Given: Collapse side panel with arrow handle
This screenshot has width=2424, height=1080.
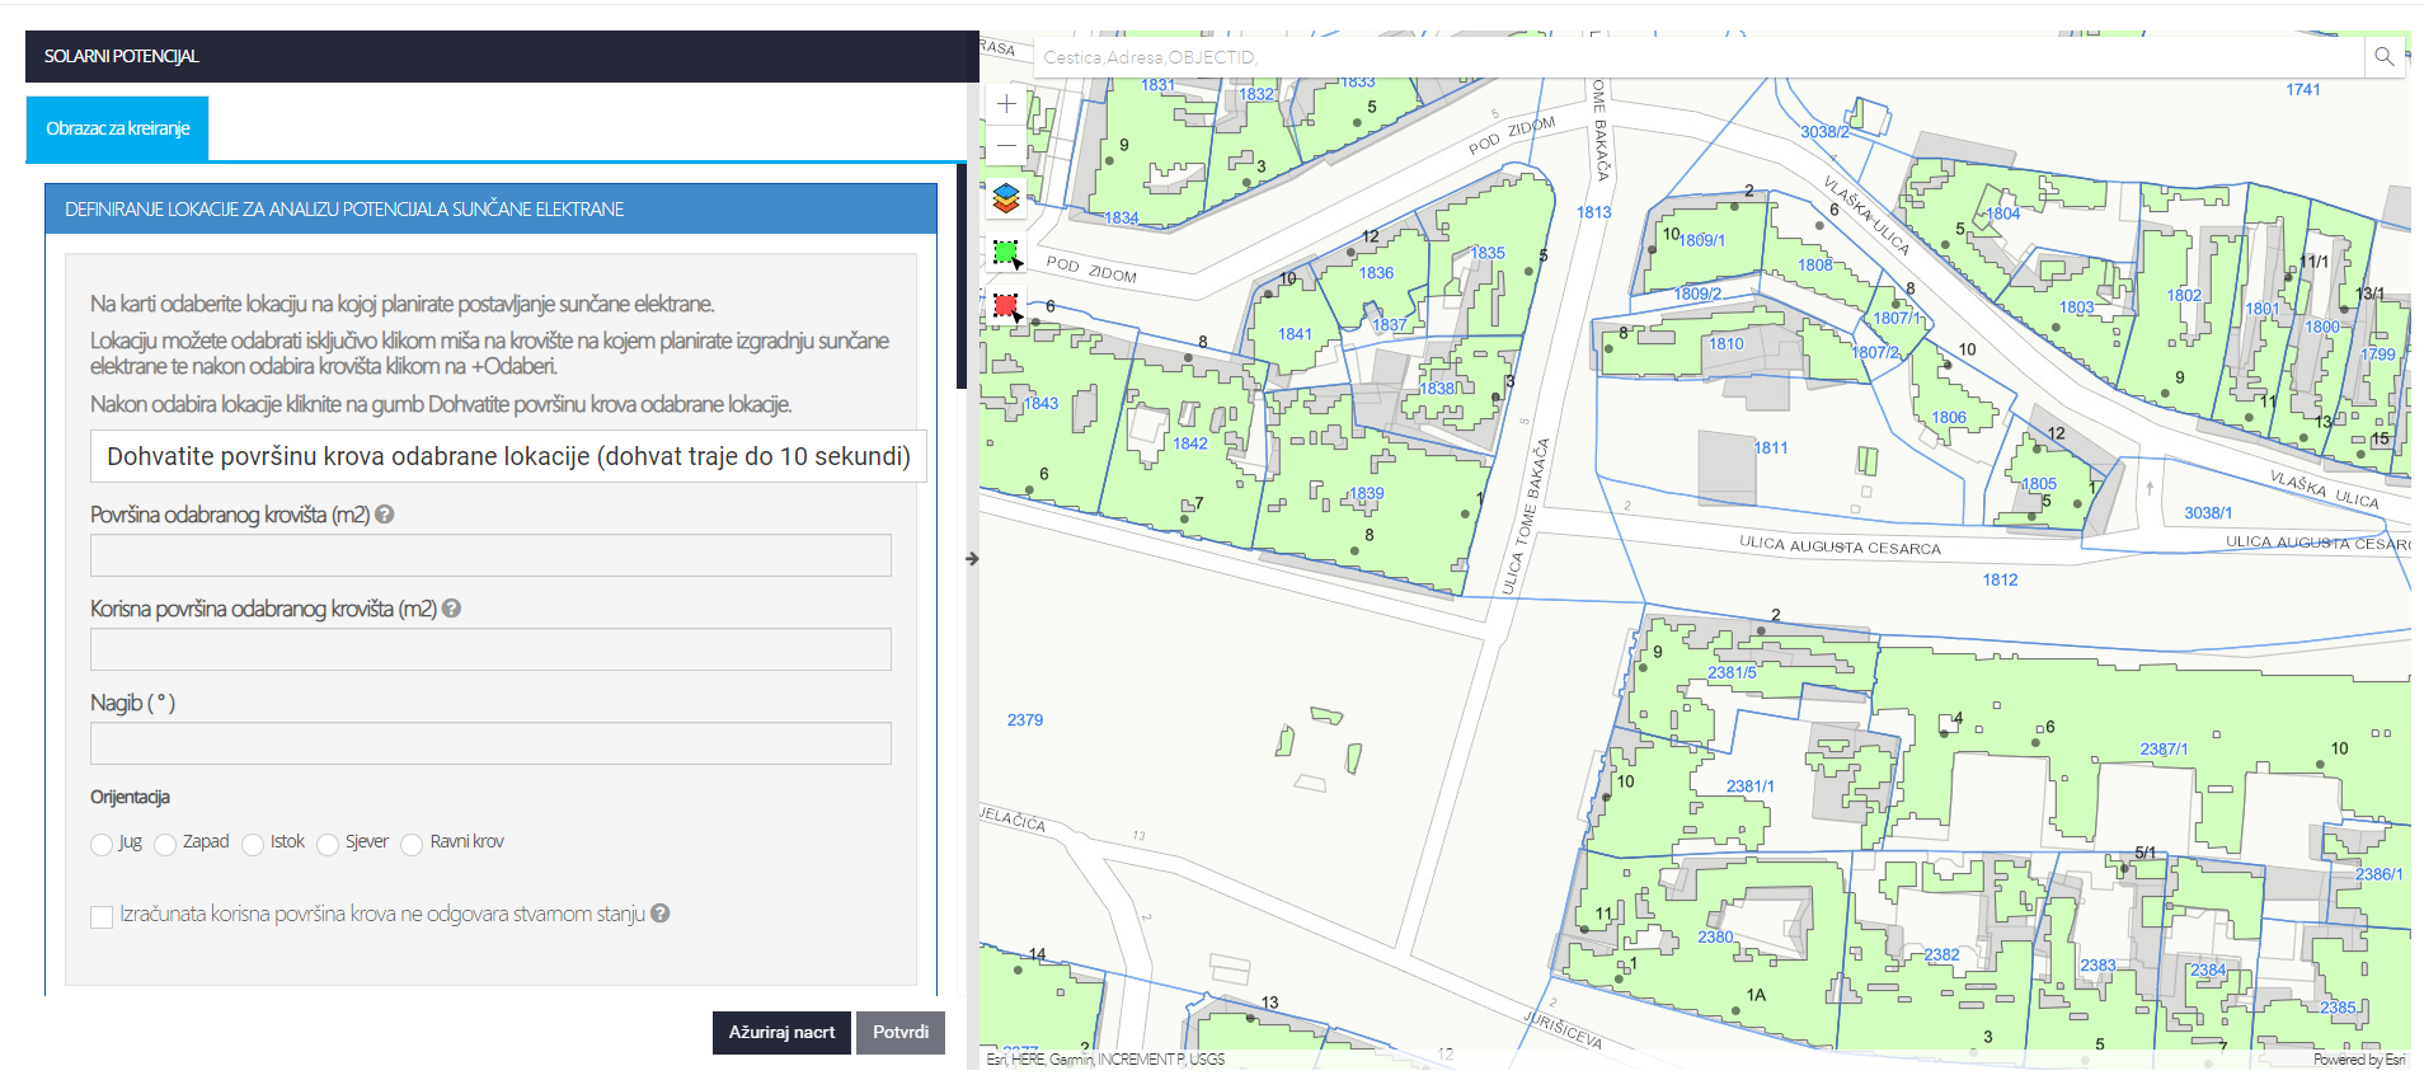Looking at the screenshot, I should (x=972, y=559).
